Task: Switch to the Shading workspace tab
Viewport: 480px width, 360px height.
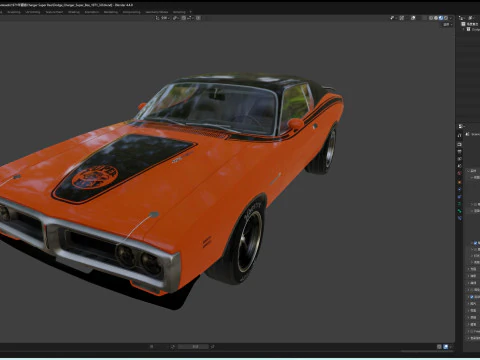Action: point(74,12)
